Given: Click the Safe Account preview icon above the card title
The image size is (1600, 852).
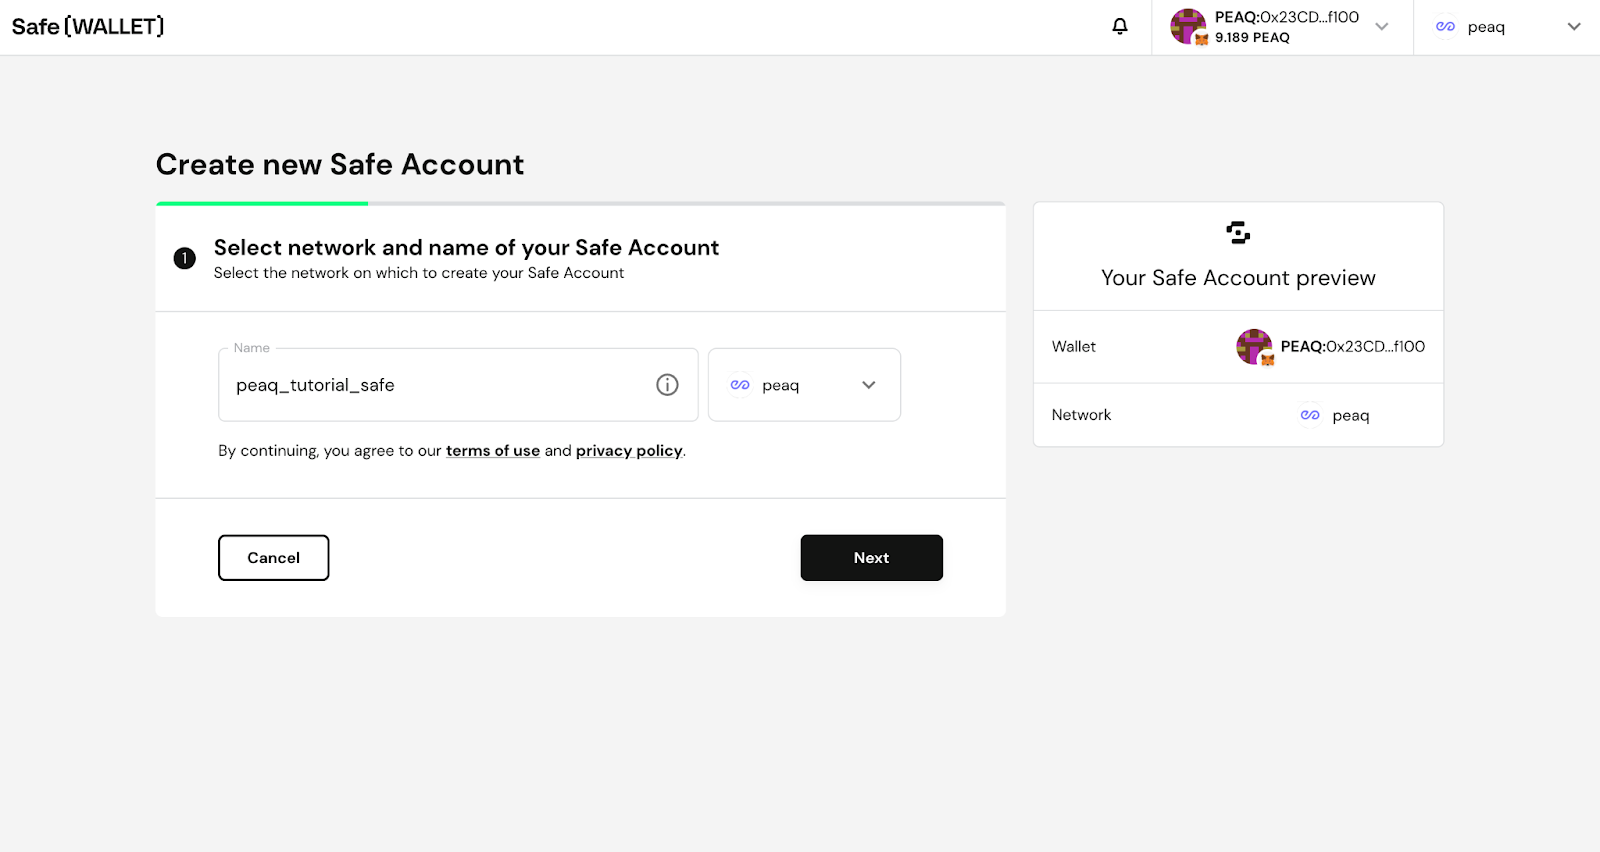Looking at the screenshot, I should (x=1237, y=232).
